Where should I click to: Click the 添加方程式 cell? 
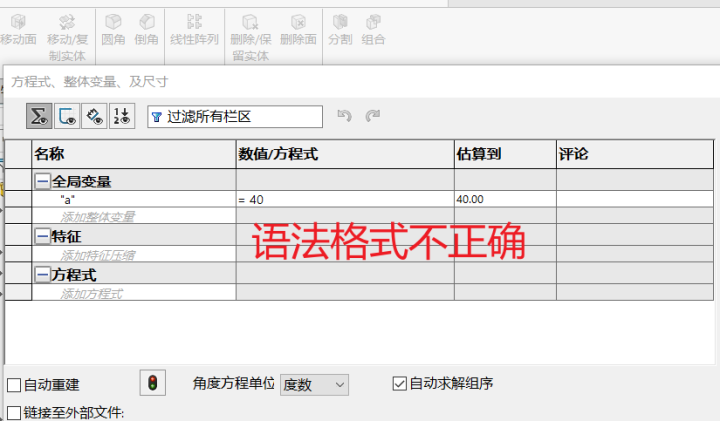(134, 293)
